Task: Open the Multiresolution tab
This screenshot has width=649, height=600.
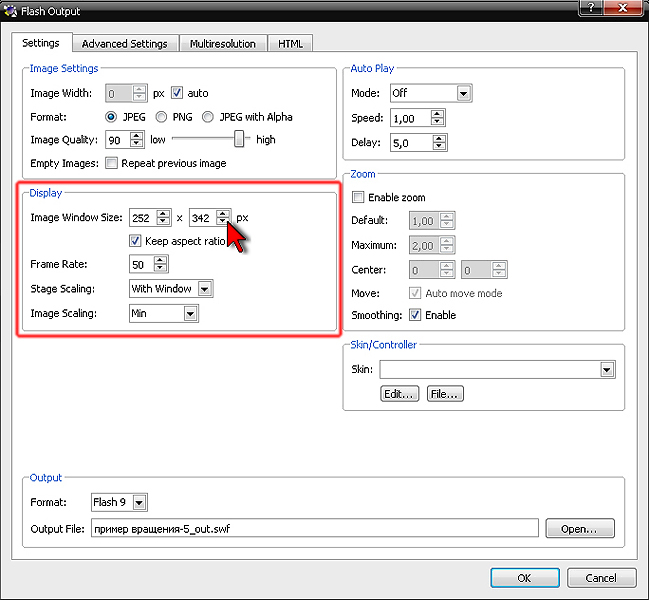Action: pos(223,43)
